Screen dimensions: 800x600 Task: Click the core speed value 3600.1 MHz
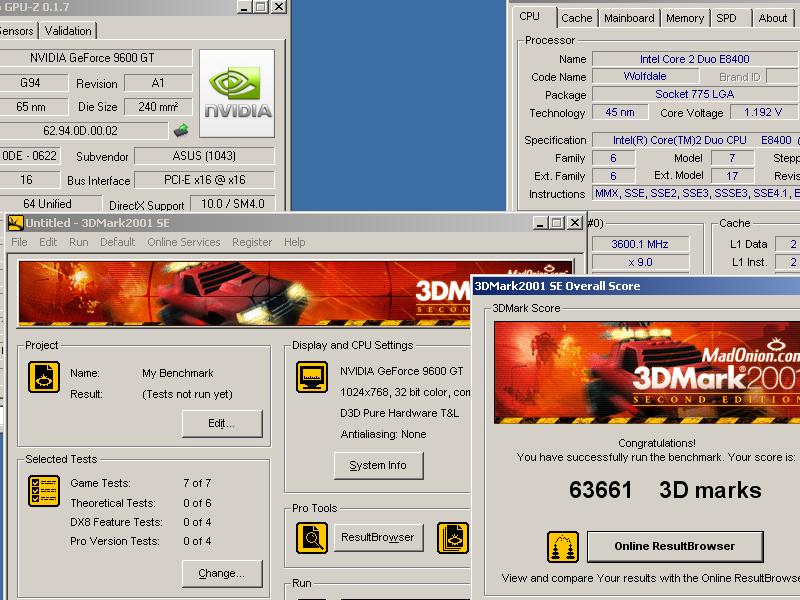click(640, 244)
